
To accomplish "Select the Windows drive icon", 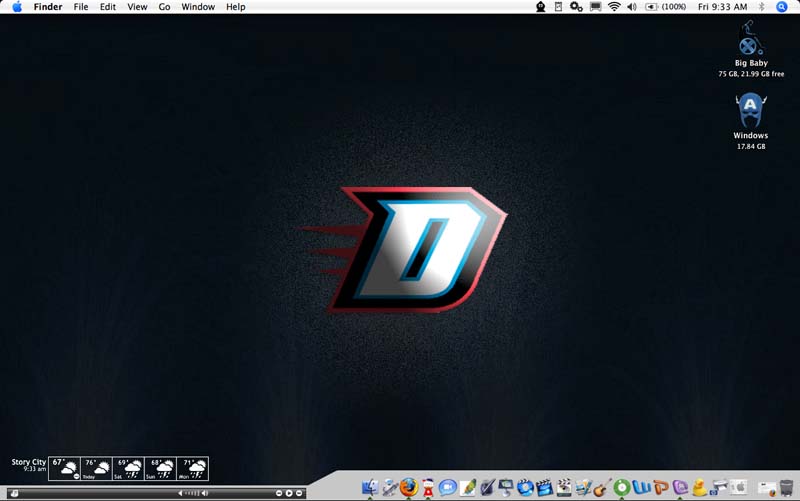I will click(x=751, y=110).
